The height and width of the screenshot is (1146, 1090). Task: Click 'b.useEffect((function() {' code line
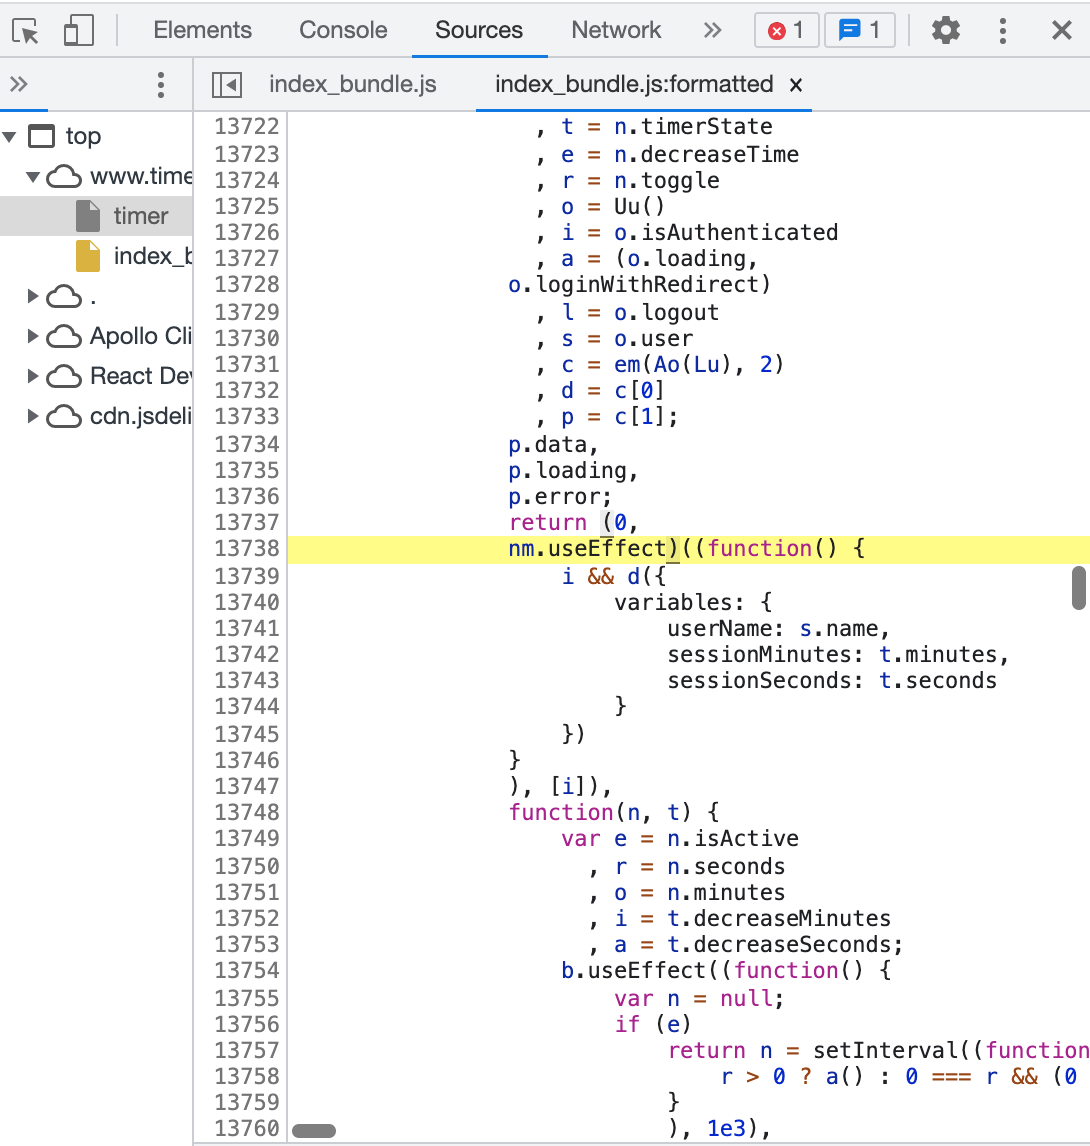(x=727, y=971)
